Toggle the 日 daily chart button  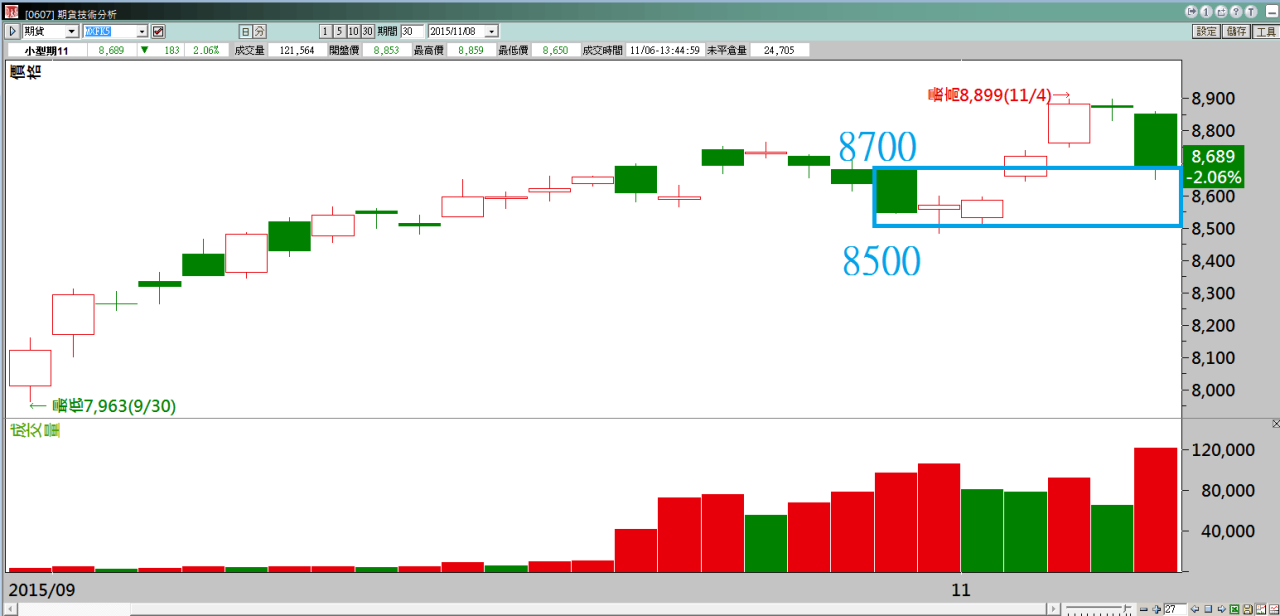[x=246, y=32]
